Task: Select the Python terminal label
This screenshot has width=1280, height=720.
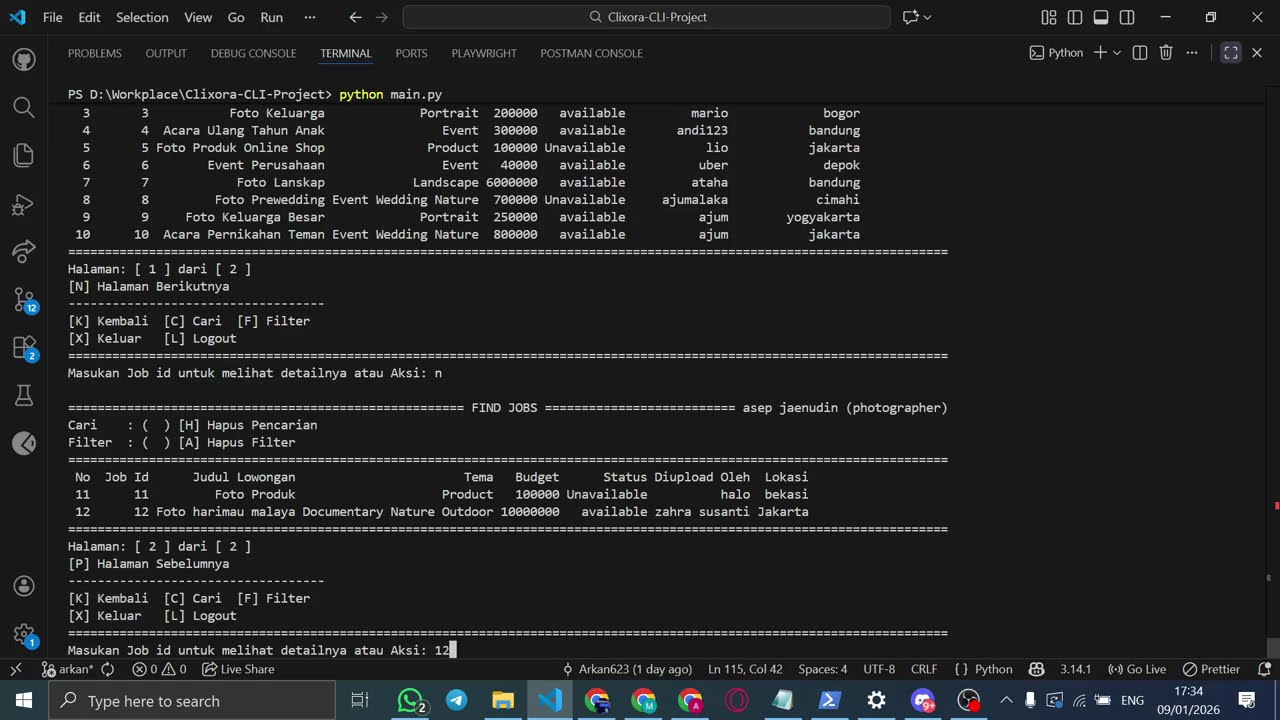Action: click(x=1056, y=53)
